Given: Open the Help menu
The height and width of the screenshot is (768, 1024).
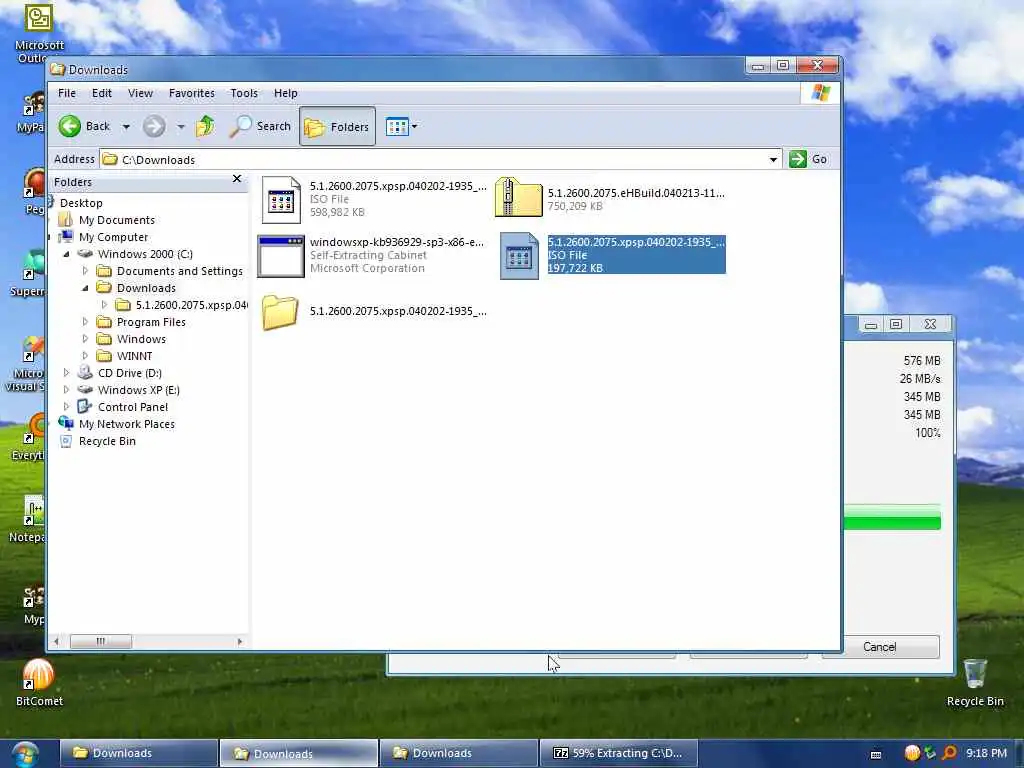Looking at the screenshot, I should (285, 93).
